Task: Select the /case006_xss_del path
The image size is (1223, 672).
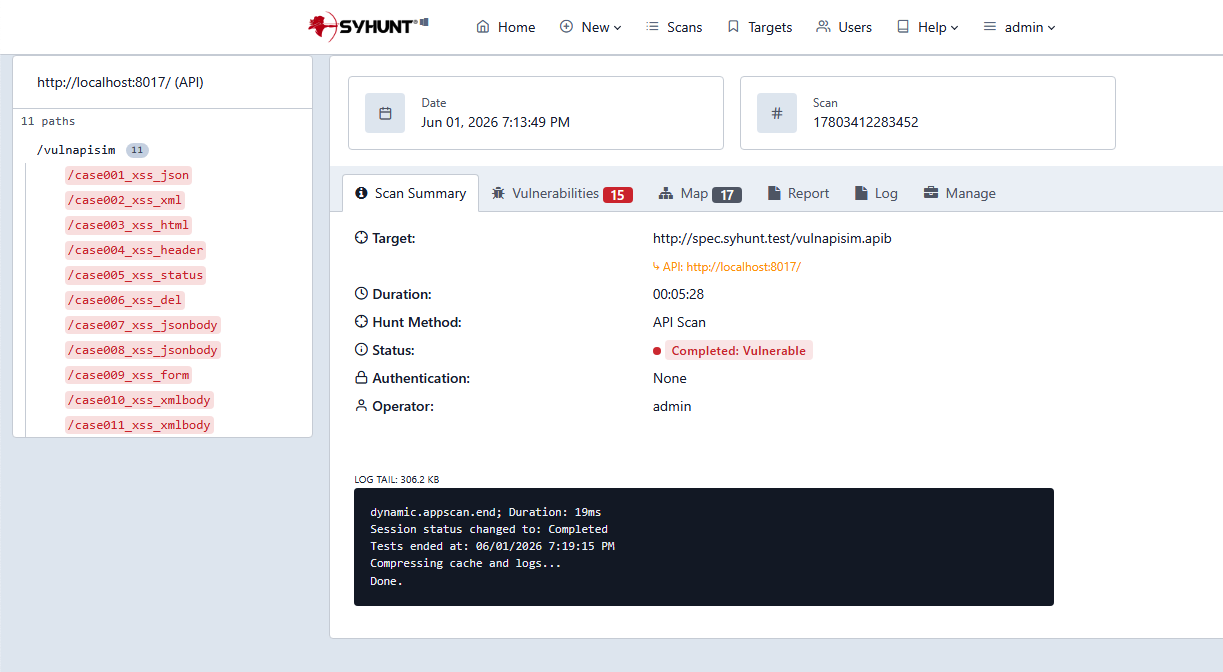Action: (124, 300)
